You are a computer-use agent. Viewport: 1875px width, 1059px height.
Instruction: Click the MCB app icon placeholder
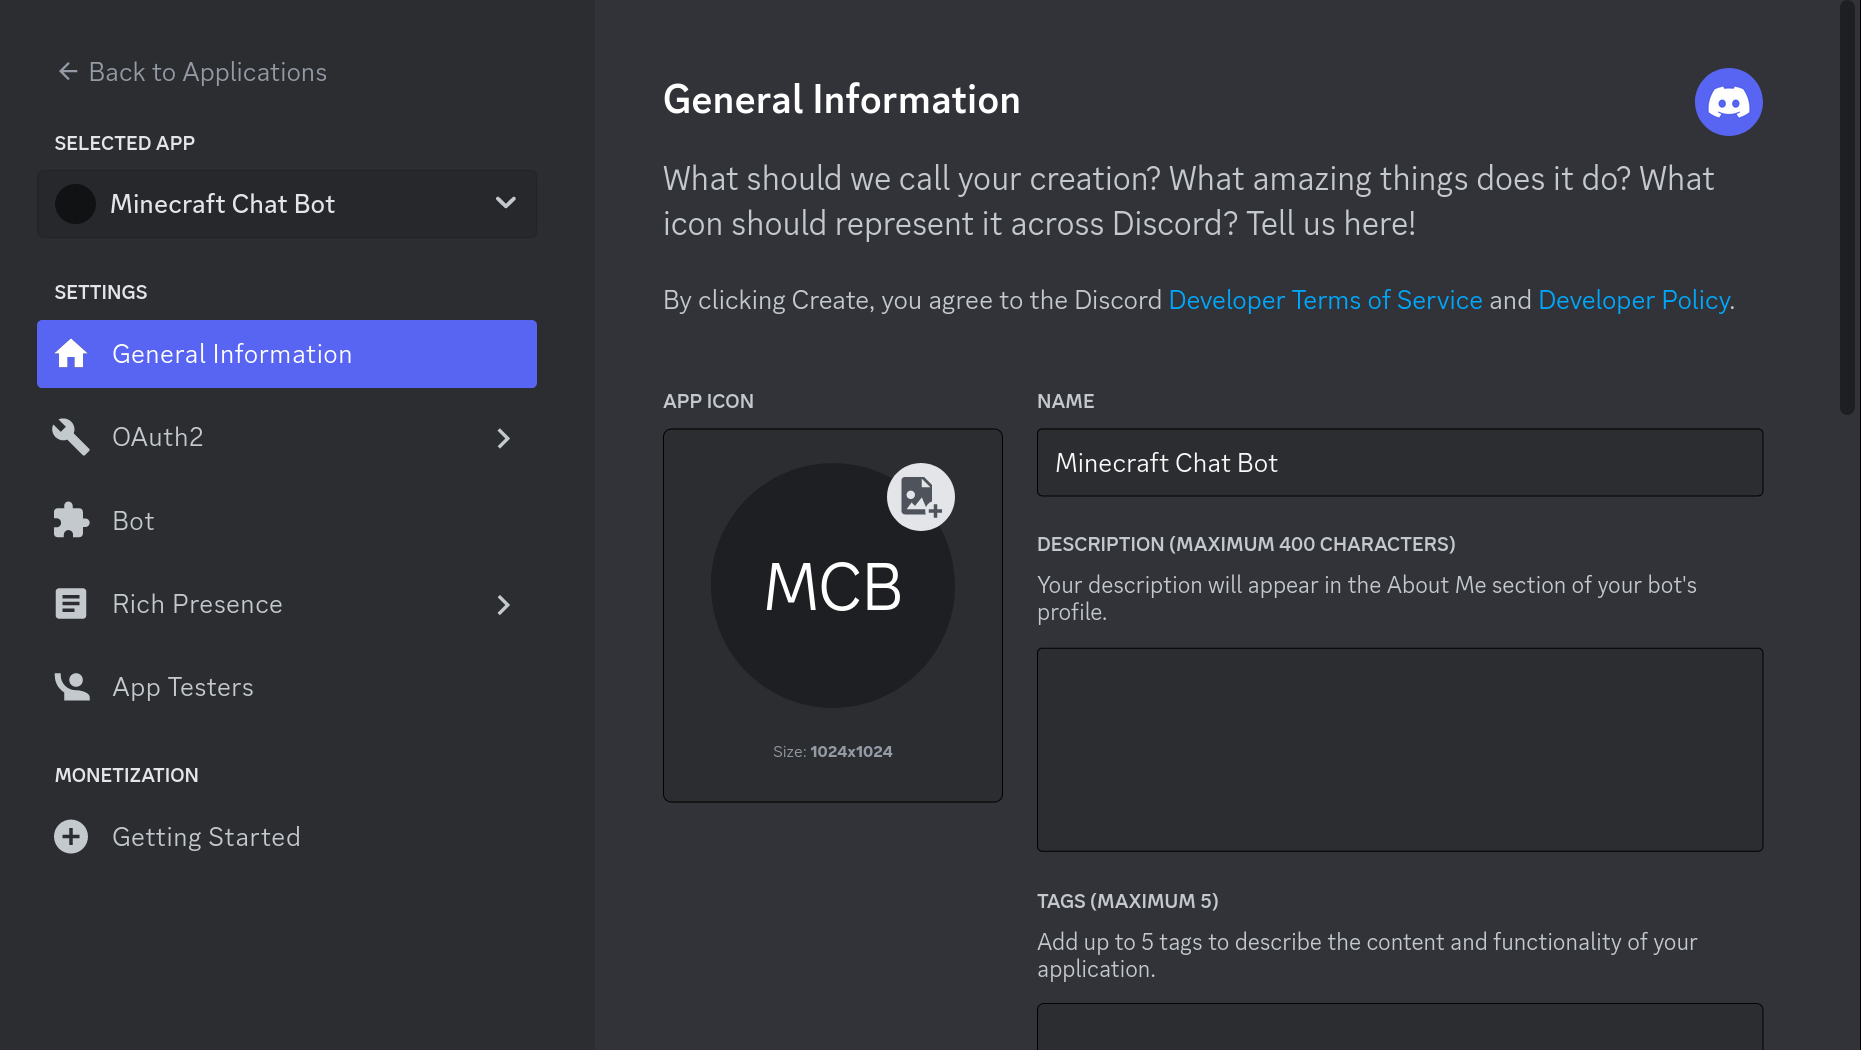tap(832, 586)
